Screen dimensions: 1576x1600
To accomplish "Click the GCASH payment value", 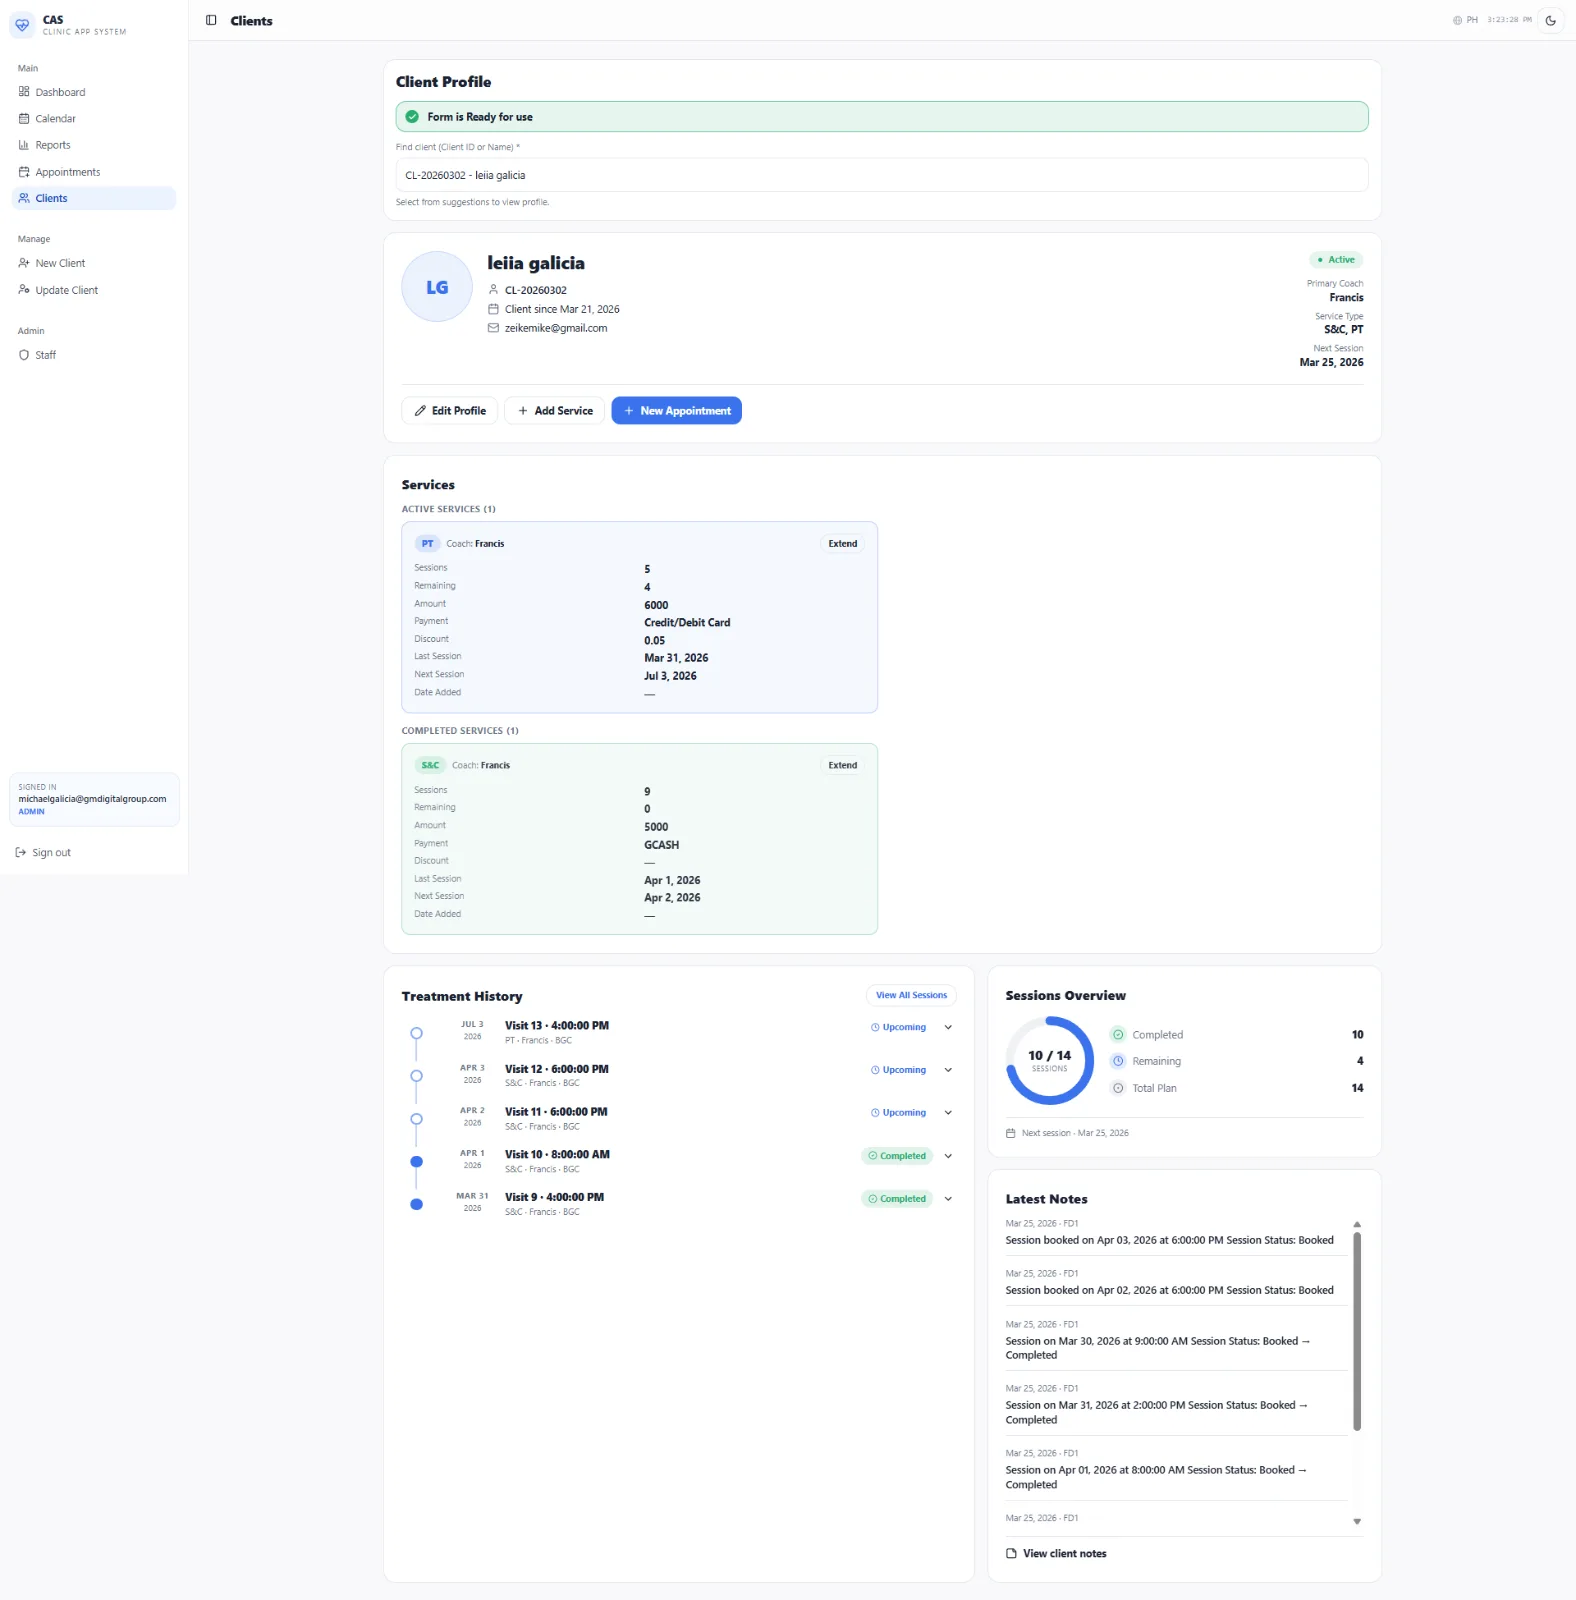I will (x=661, y=845).
